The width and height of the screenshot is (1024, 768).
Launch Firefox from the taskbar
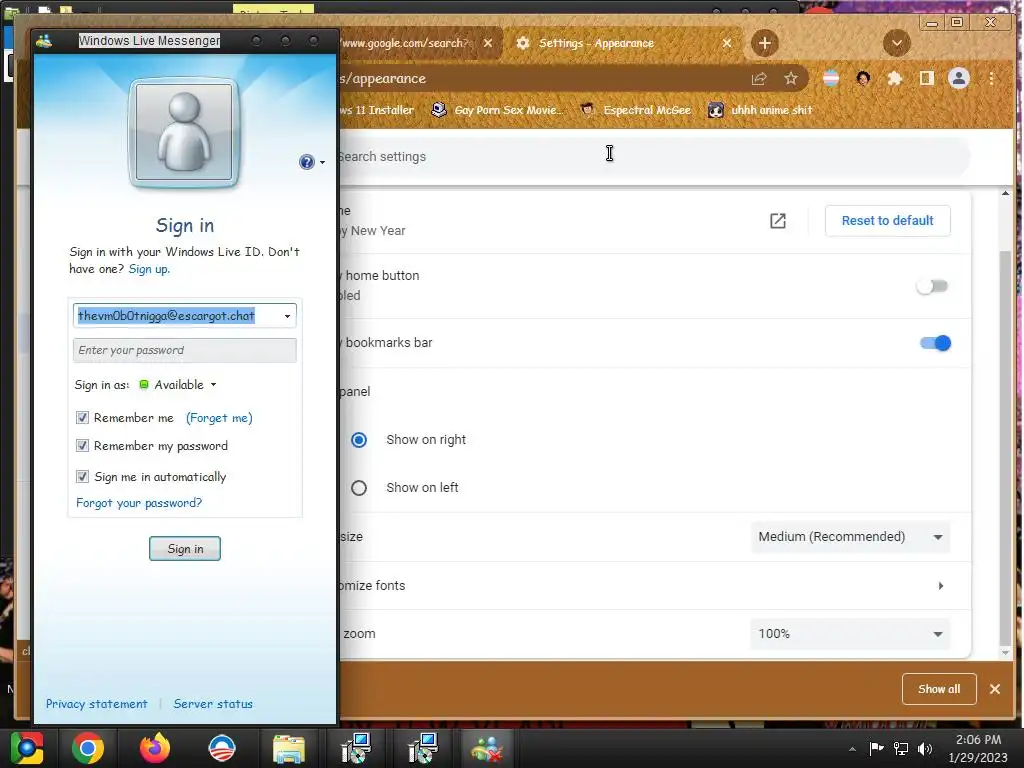click(155, 748)
